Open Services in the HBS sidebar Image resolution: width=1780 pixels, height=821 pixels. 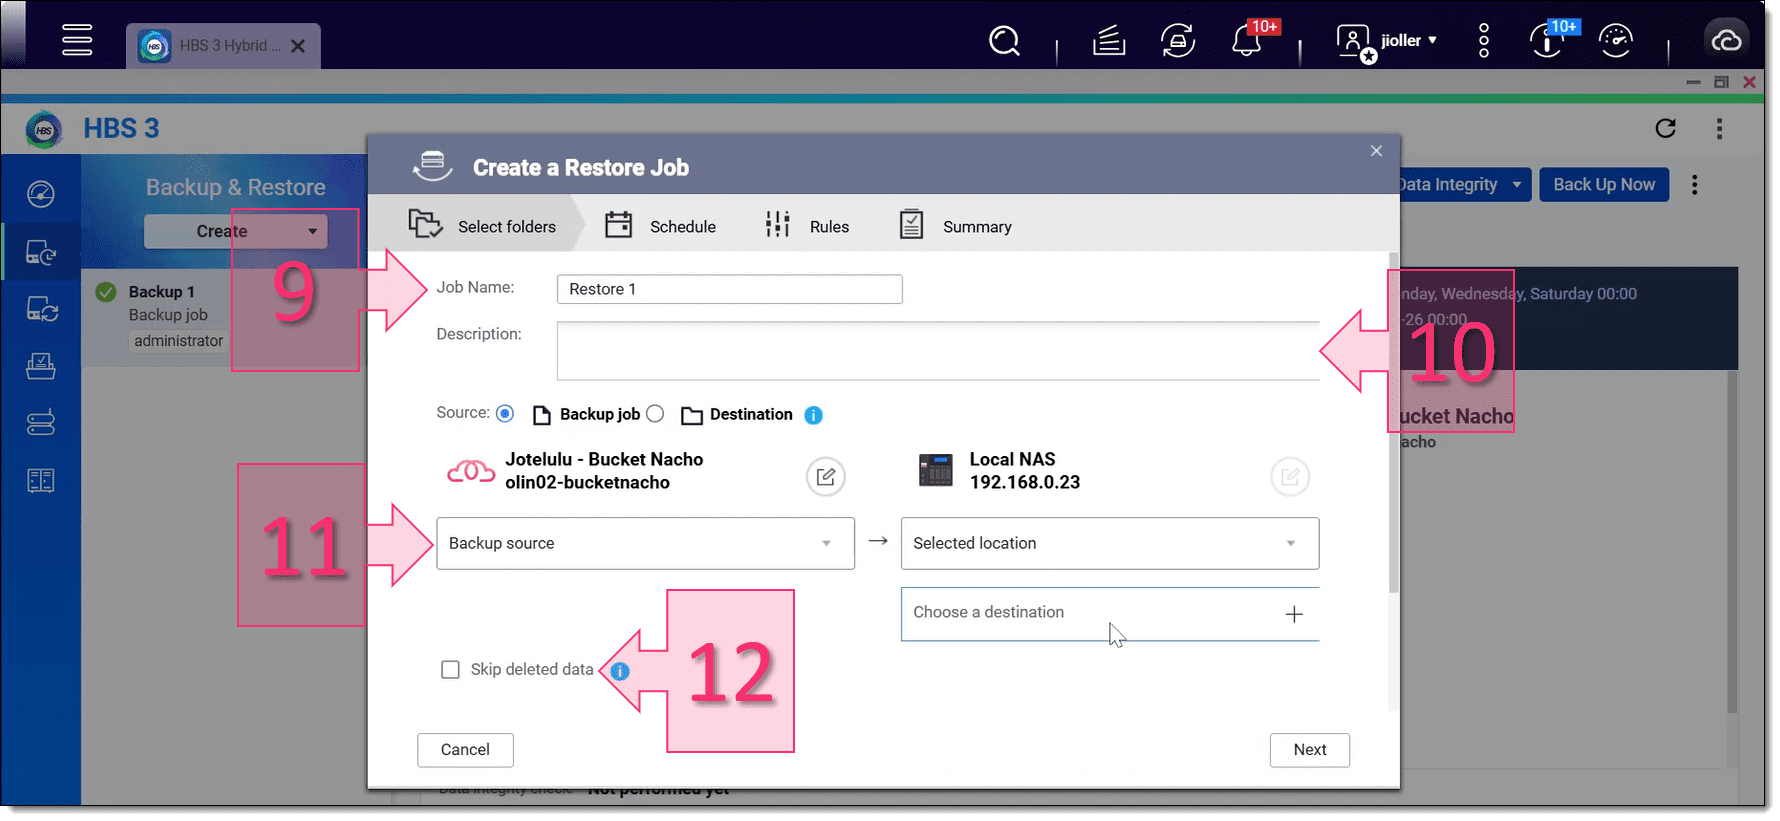click(x=41, y=366)
